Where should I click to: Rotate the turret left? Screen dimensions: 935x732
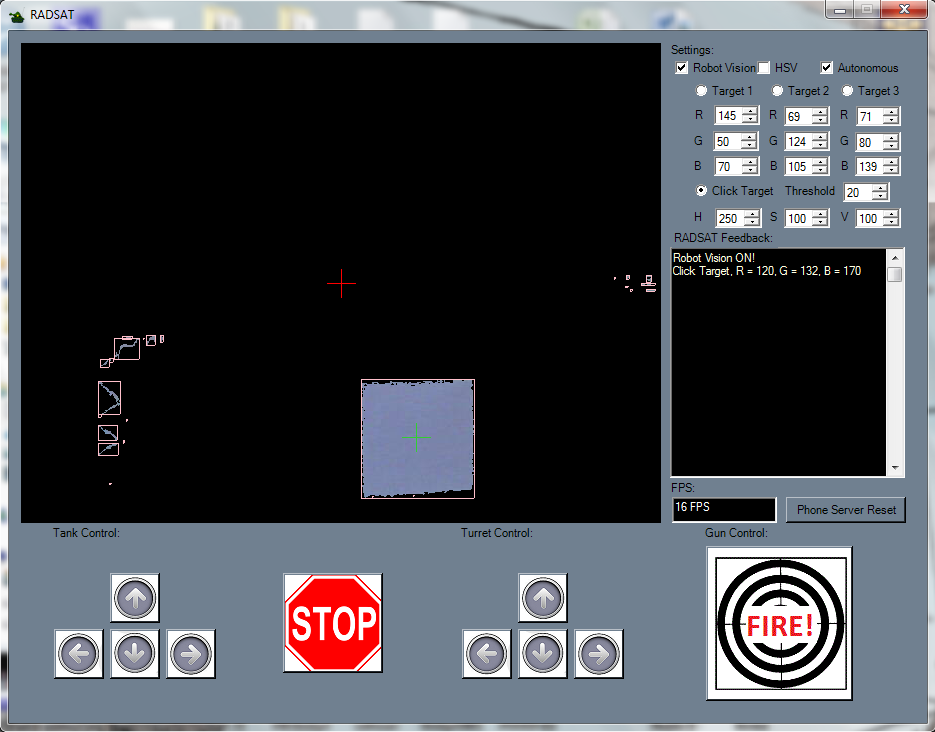(487, 654)
